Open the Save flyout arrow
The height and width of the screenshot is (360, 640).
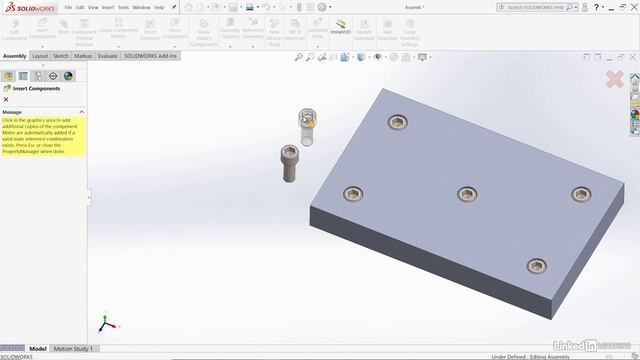pyautogui.click(x=241, y=7)
